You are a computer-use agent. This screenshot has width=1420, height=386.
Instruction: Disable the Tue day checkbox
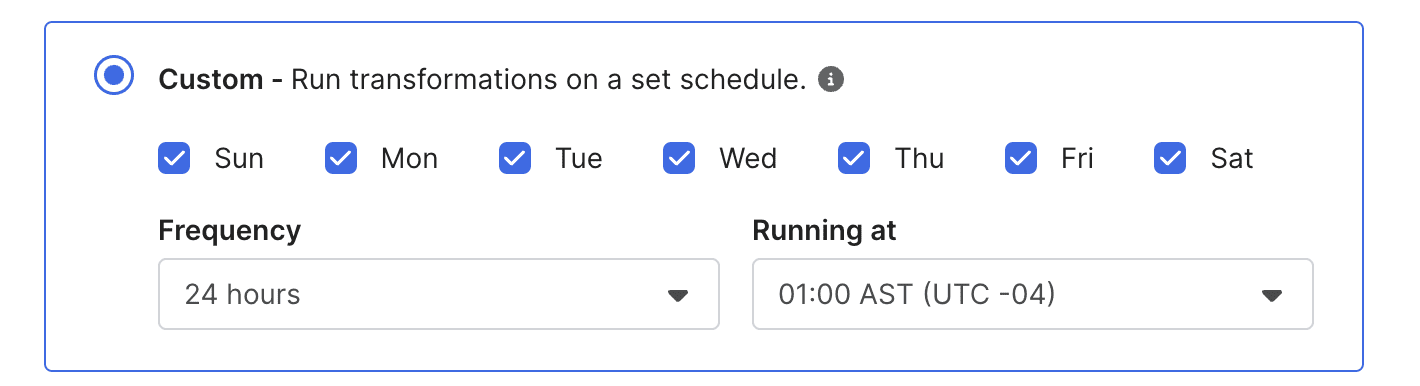tap(515, 158)
